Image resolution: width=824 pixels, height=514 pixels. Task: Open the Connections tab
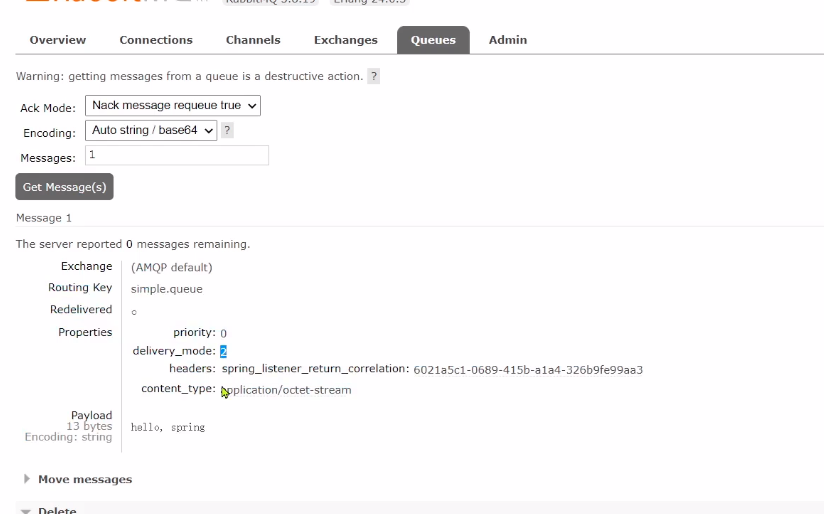[156, 40]
